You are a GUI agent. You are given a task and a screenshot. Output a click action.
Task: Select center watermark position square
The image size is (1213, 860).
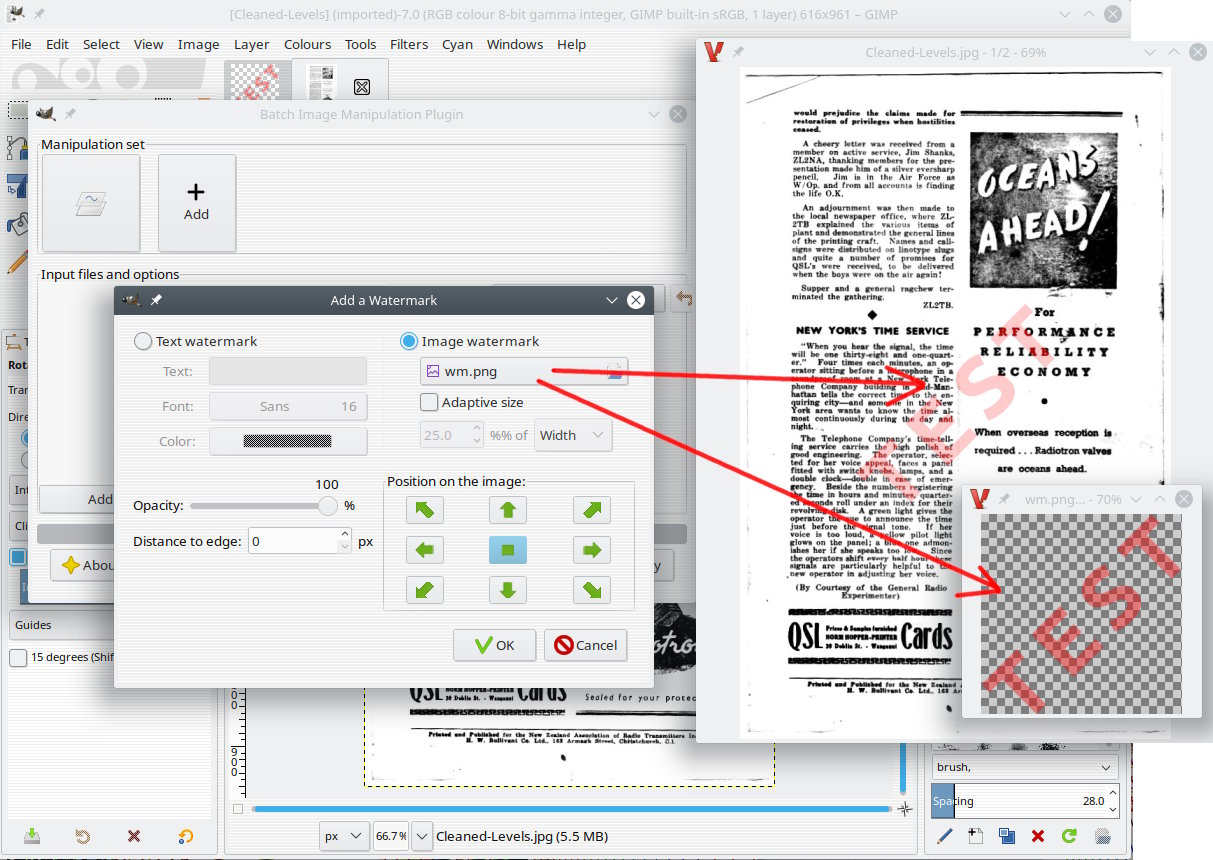click(508, 550)
